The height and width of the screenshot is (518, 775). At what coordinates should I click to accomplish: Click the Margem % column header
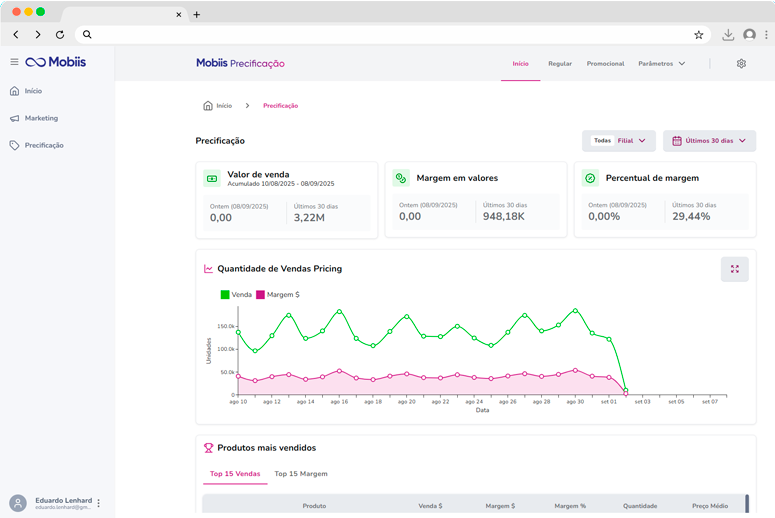pos(570,506)
